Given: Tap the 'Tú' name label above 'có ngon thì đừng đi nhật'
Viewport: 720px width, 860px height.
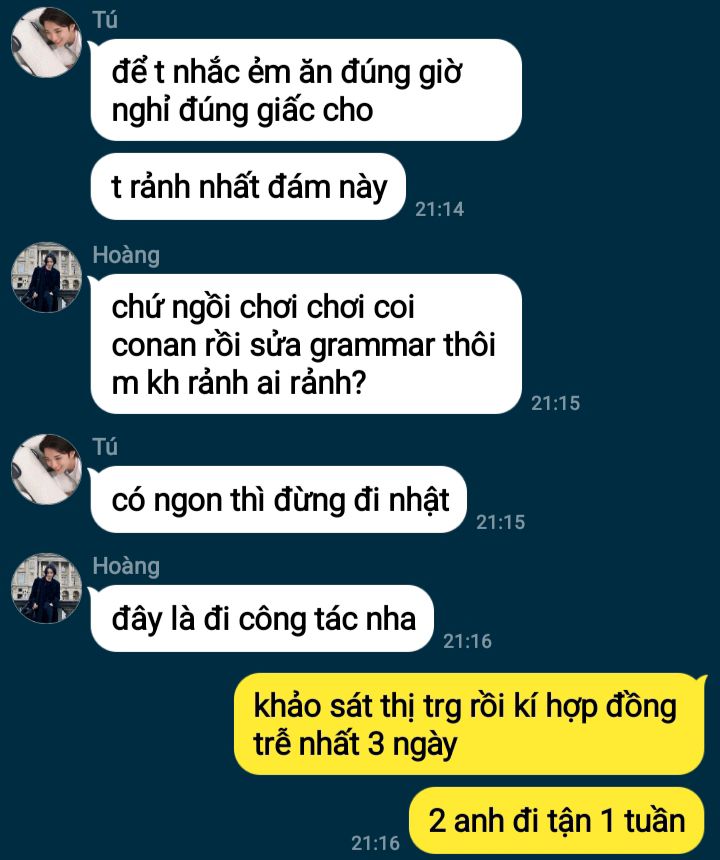Looking at the screenshot, I should [x=105, y=447].
